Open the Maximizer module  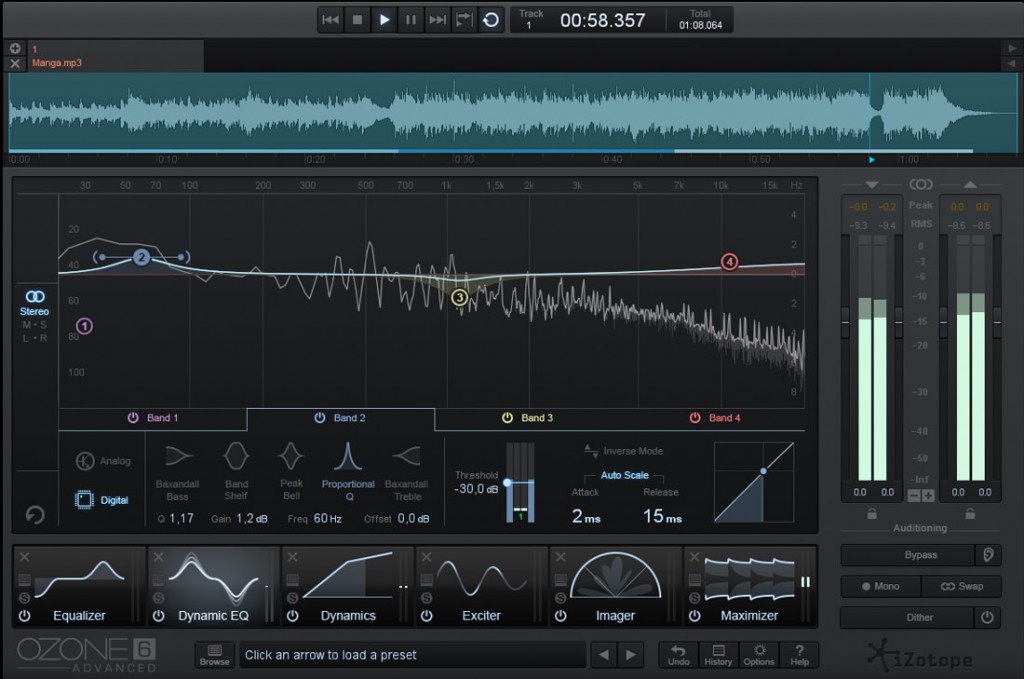750,586
